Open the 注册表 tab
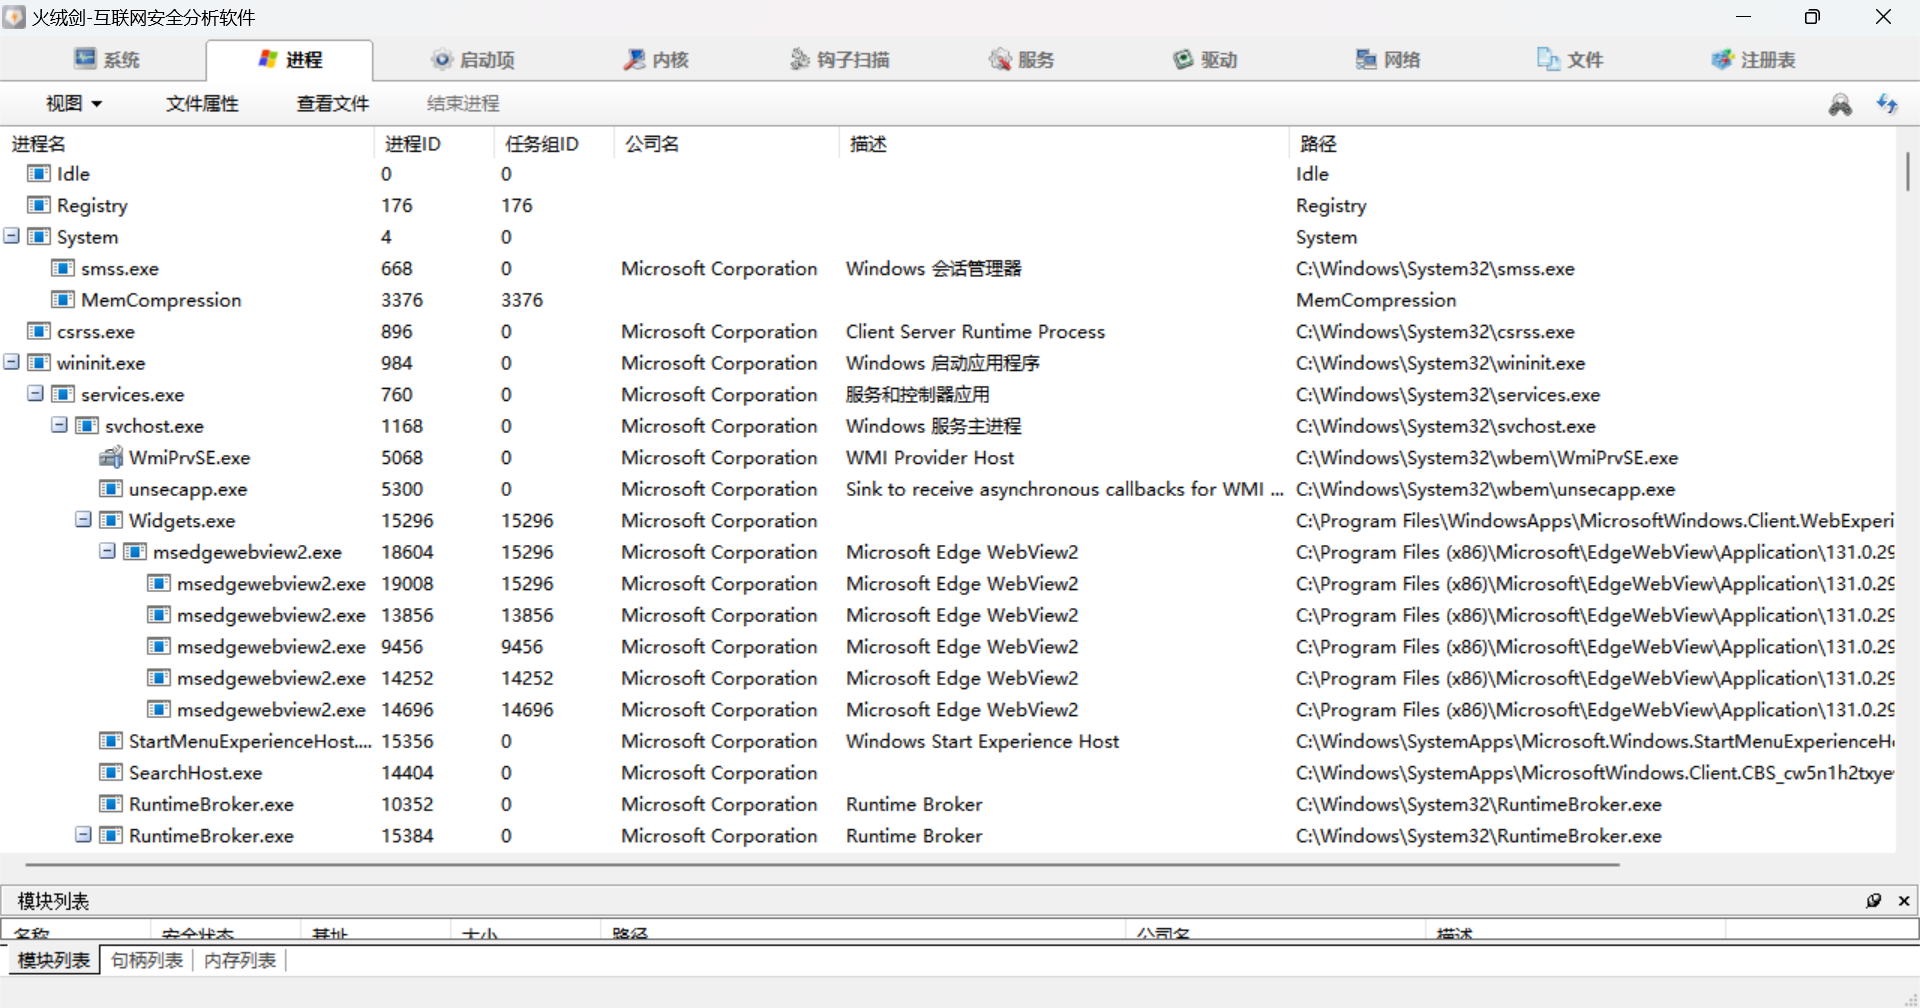The height and width of the screenshot is (1008, 1920). [x=1754, y=60]
